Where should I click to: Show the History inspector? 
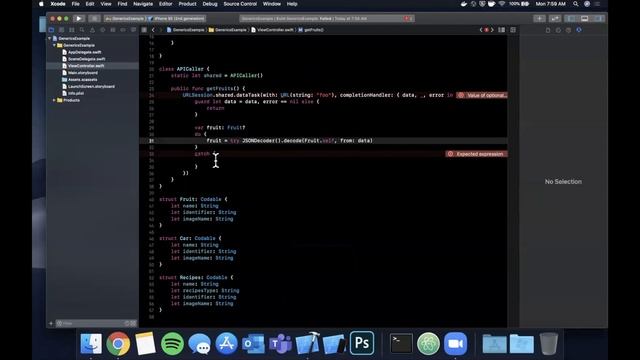558,30
